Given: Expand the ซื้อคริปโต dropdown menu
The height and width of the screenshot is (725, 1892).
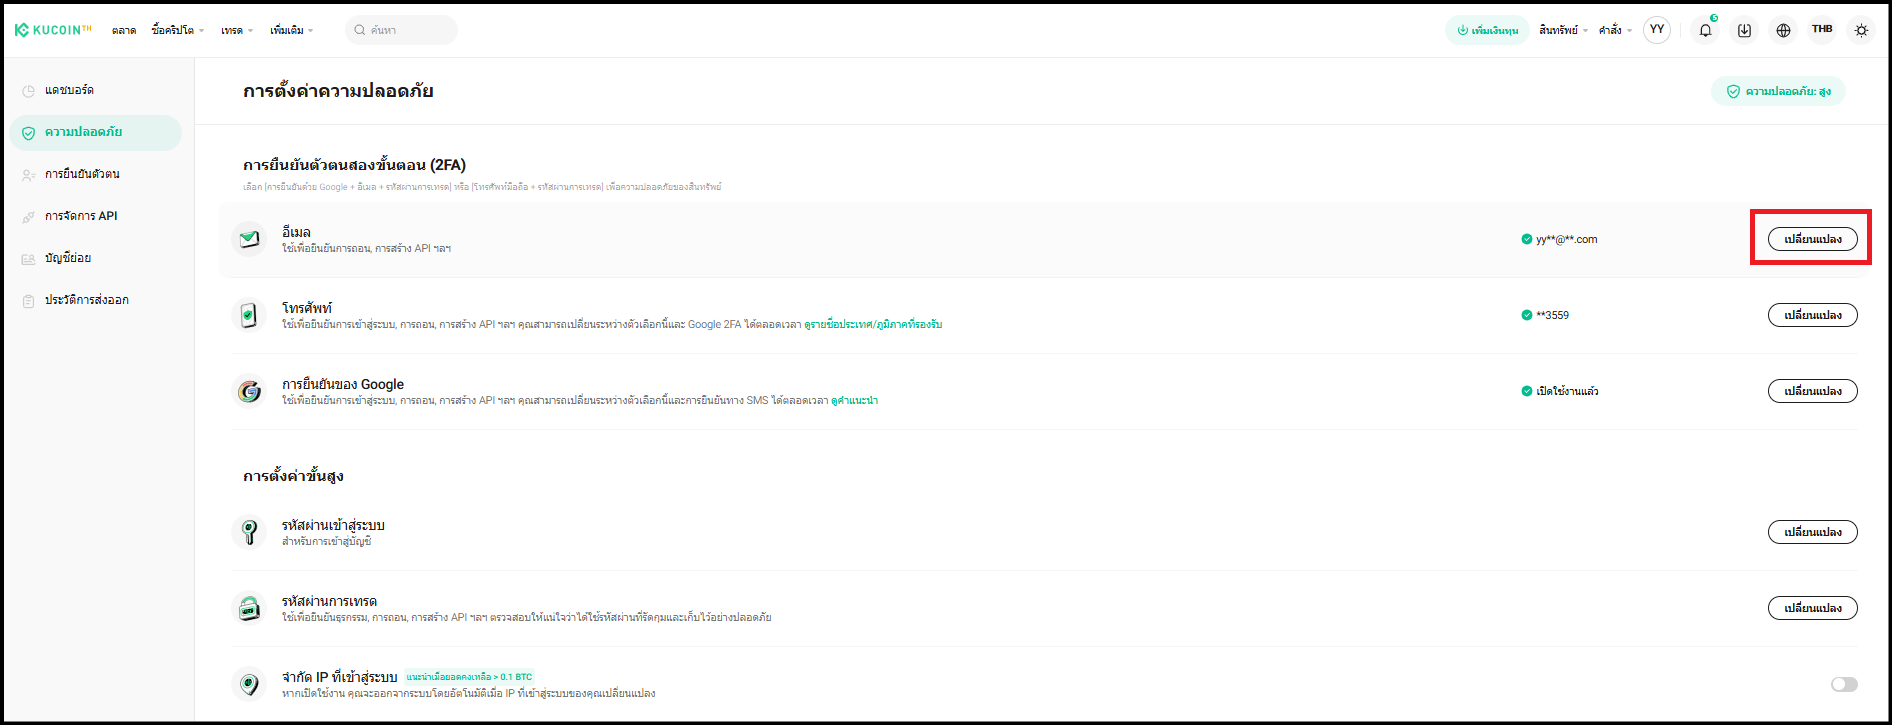Looking at the screenshot, I should [177, 30].
